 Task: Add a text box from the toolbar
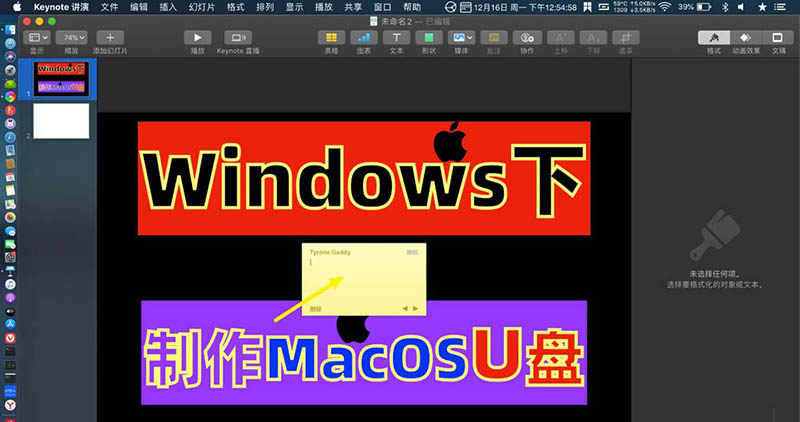[396, 37]
